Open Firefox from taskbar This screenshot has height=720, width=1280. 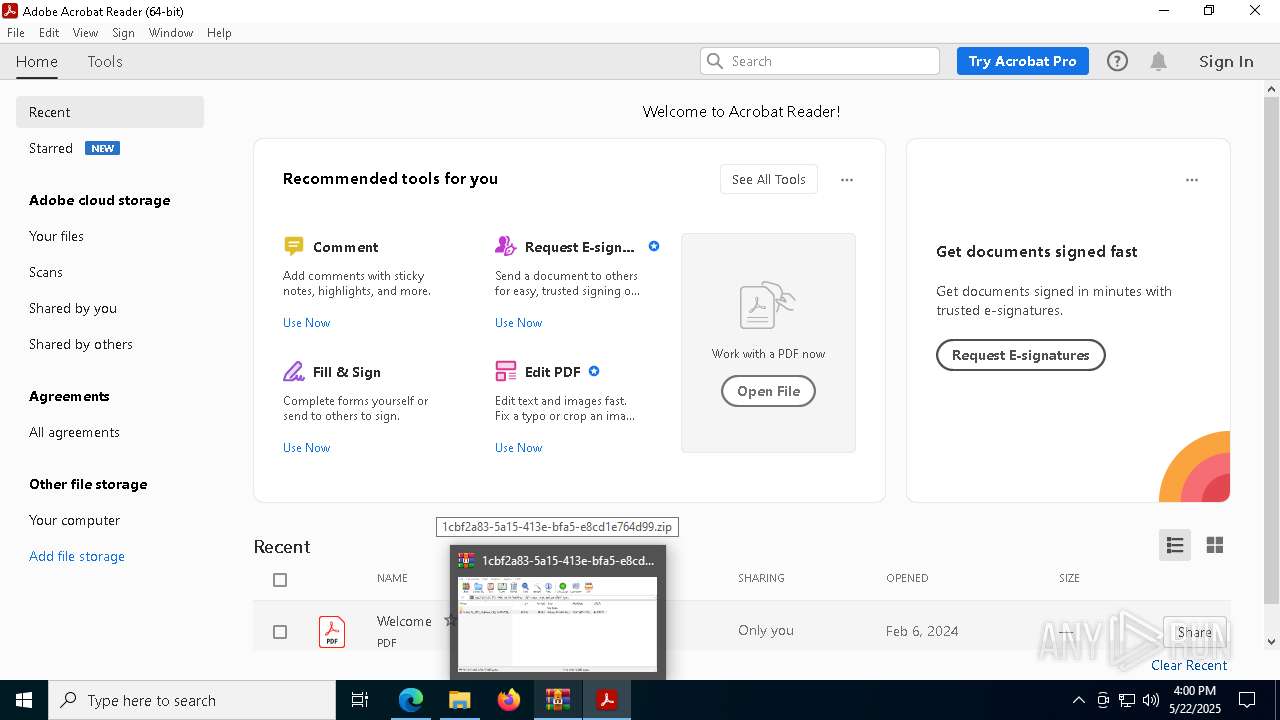pyautogui.click(x=509, y=700)
